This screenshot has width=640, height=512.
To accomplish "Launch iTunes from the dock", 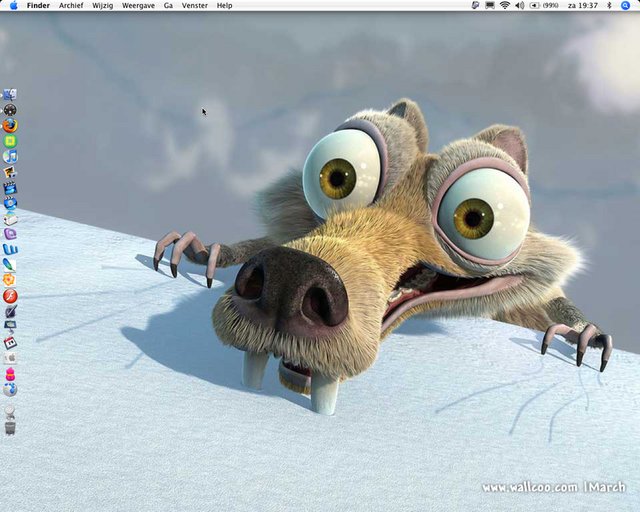I will pyautogui.click(x=10, y=156).
